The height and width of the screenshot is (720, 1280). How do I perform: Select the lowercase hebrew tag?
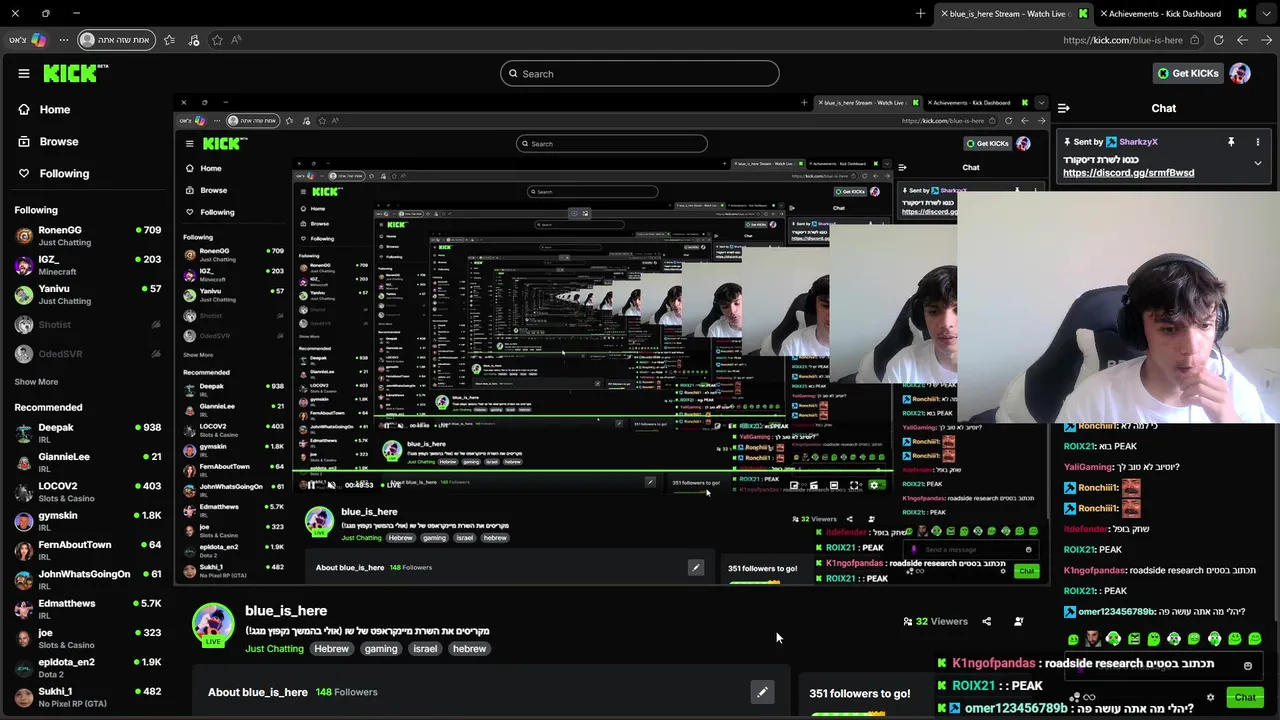469,649
